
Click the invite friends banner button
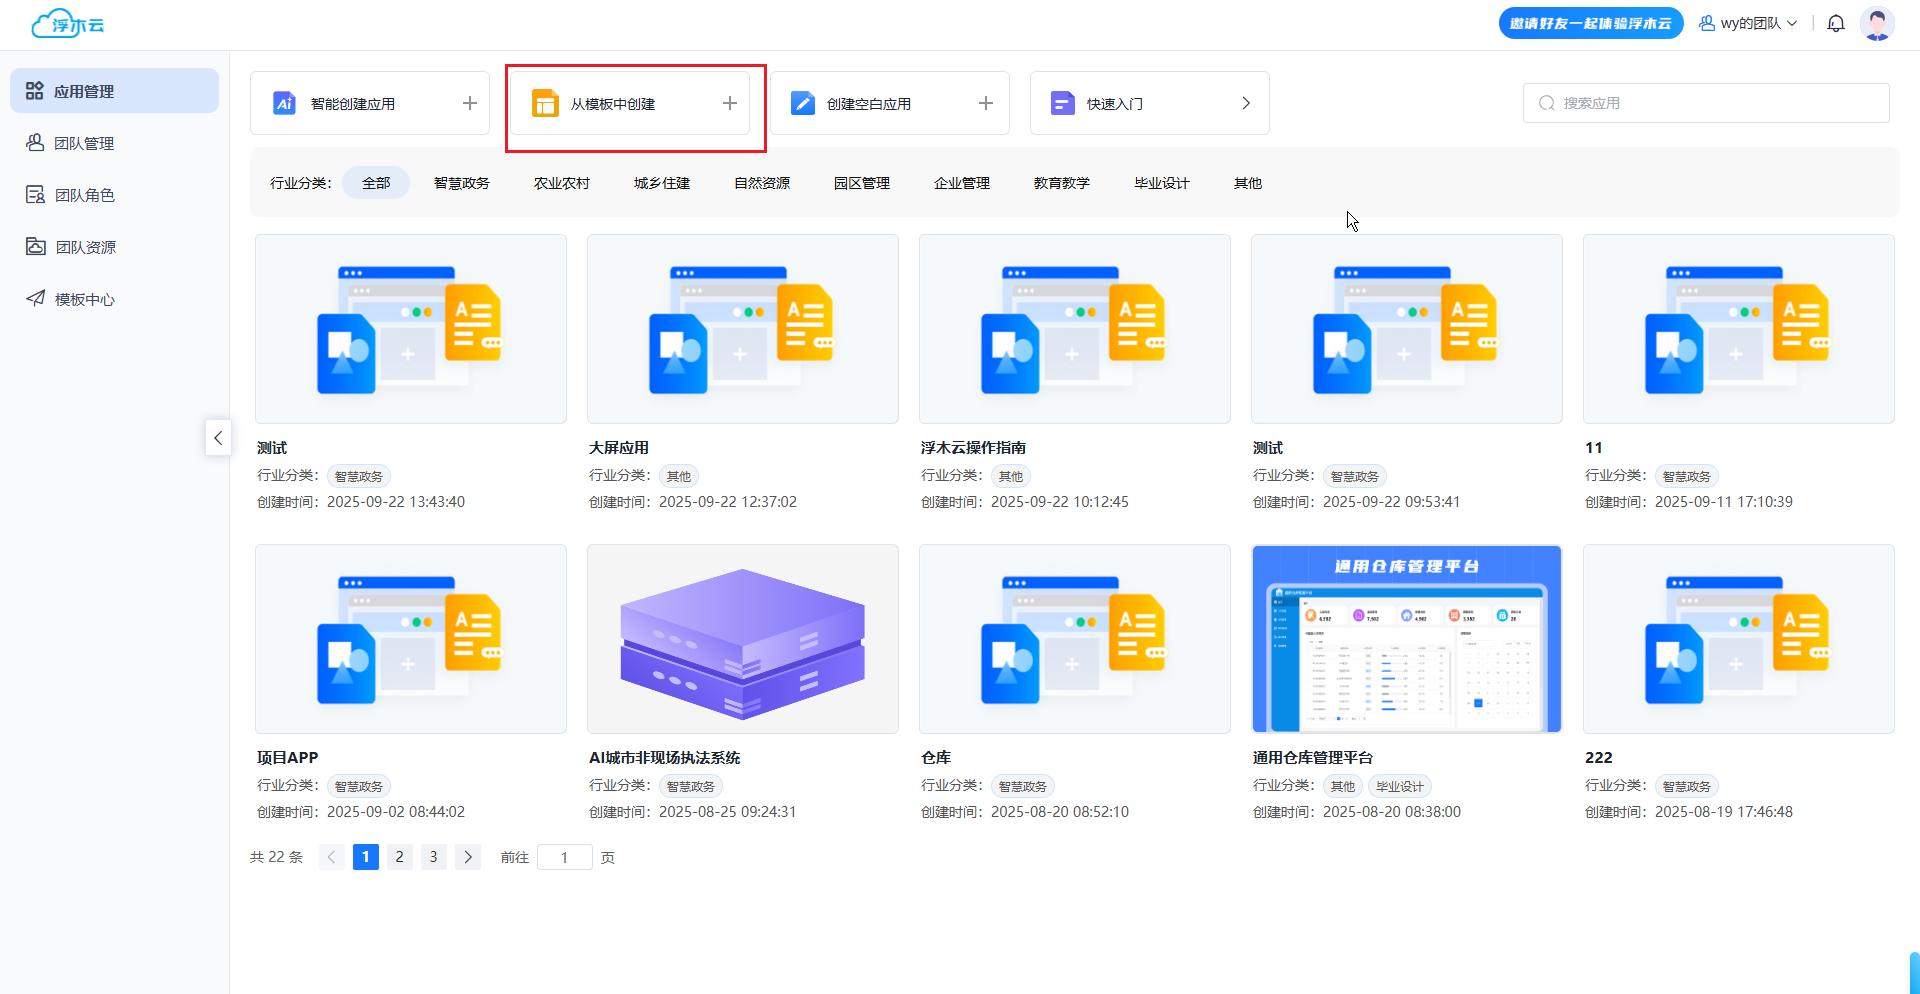click(x=1590, y=24)
